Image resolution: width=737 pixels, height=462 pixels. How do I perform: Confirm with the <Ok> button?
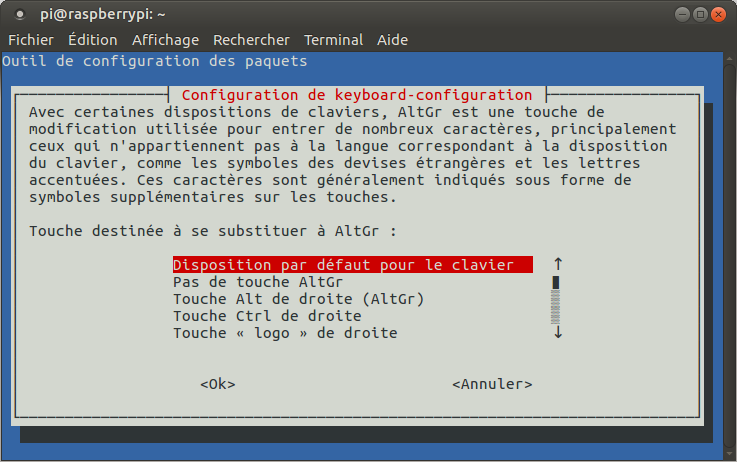pyautogui.click(x=218, y=384)
